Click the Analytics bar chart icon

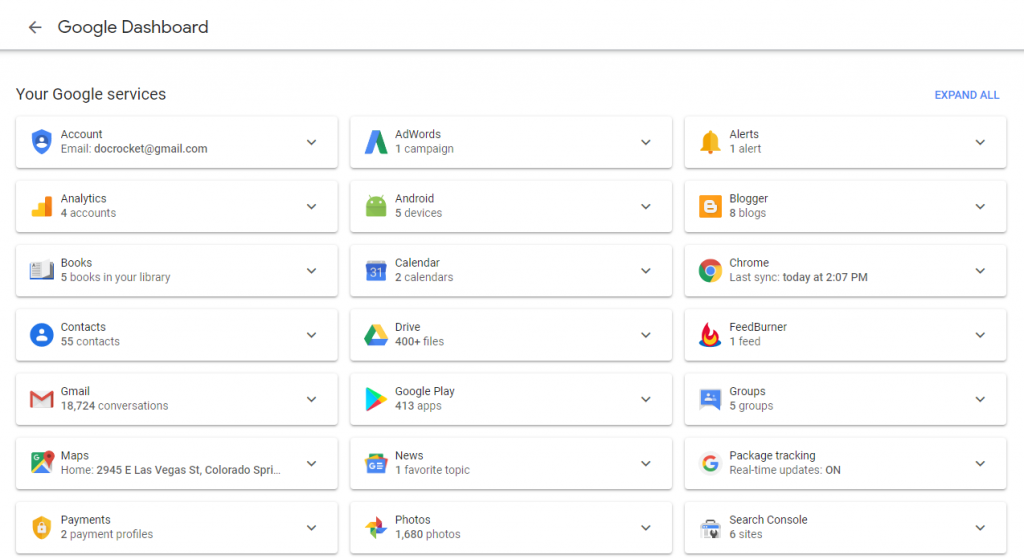(42, 206)
